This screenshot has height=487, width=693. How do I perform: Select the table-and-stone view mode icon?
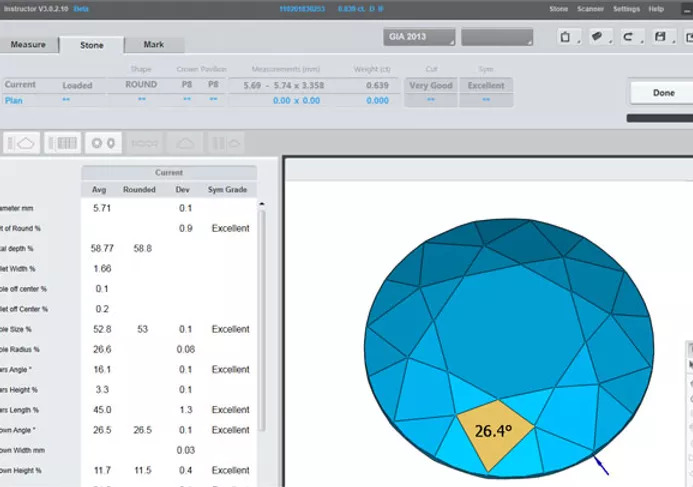[62, 142]
